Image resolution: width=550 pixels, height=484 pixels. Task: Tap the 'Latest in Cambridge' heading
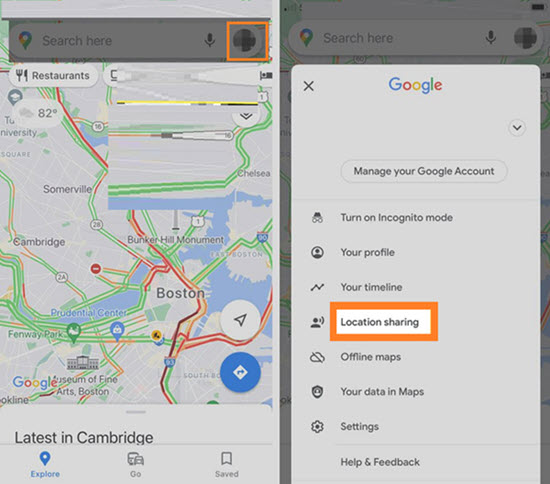[x=84, y=437]
